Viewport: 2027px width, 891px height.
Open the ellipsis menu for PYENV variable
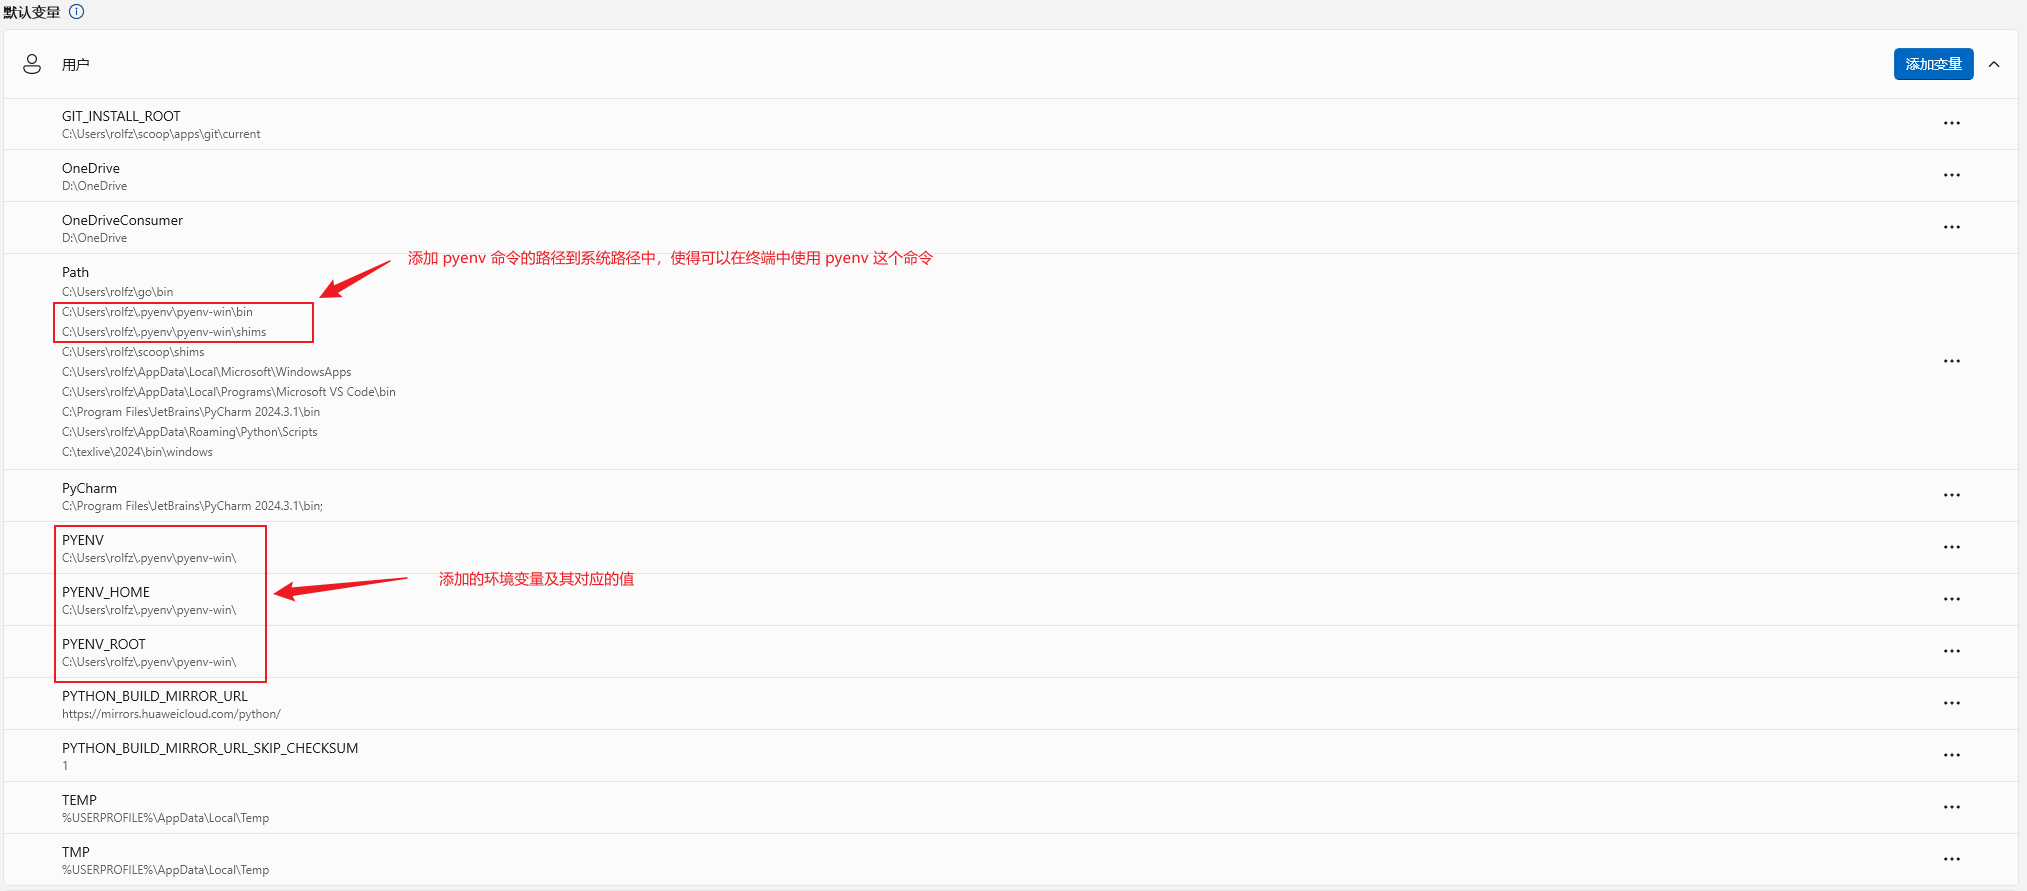1951,547
